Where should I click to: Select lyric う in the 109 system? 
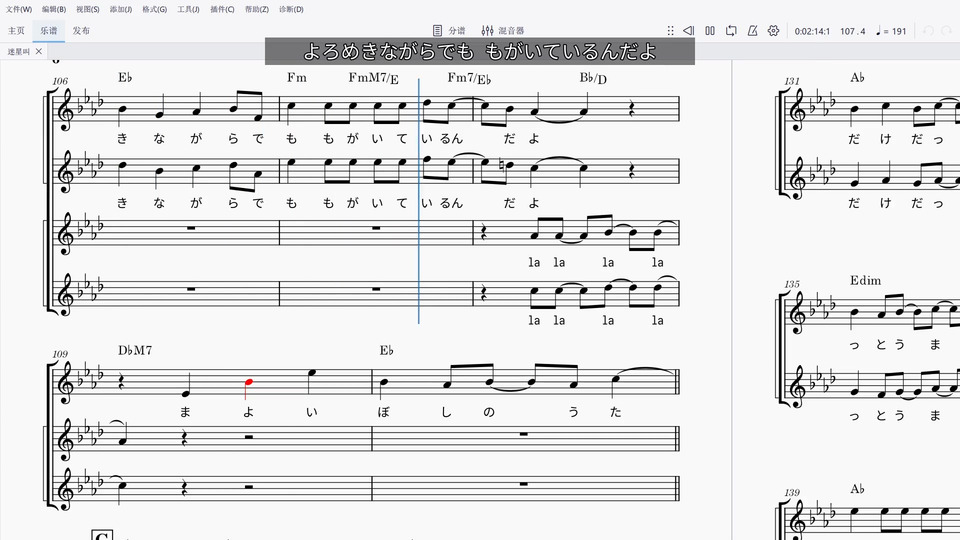click(573, 412)
